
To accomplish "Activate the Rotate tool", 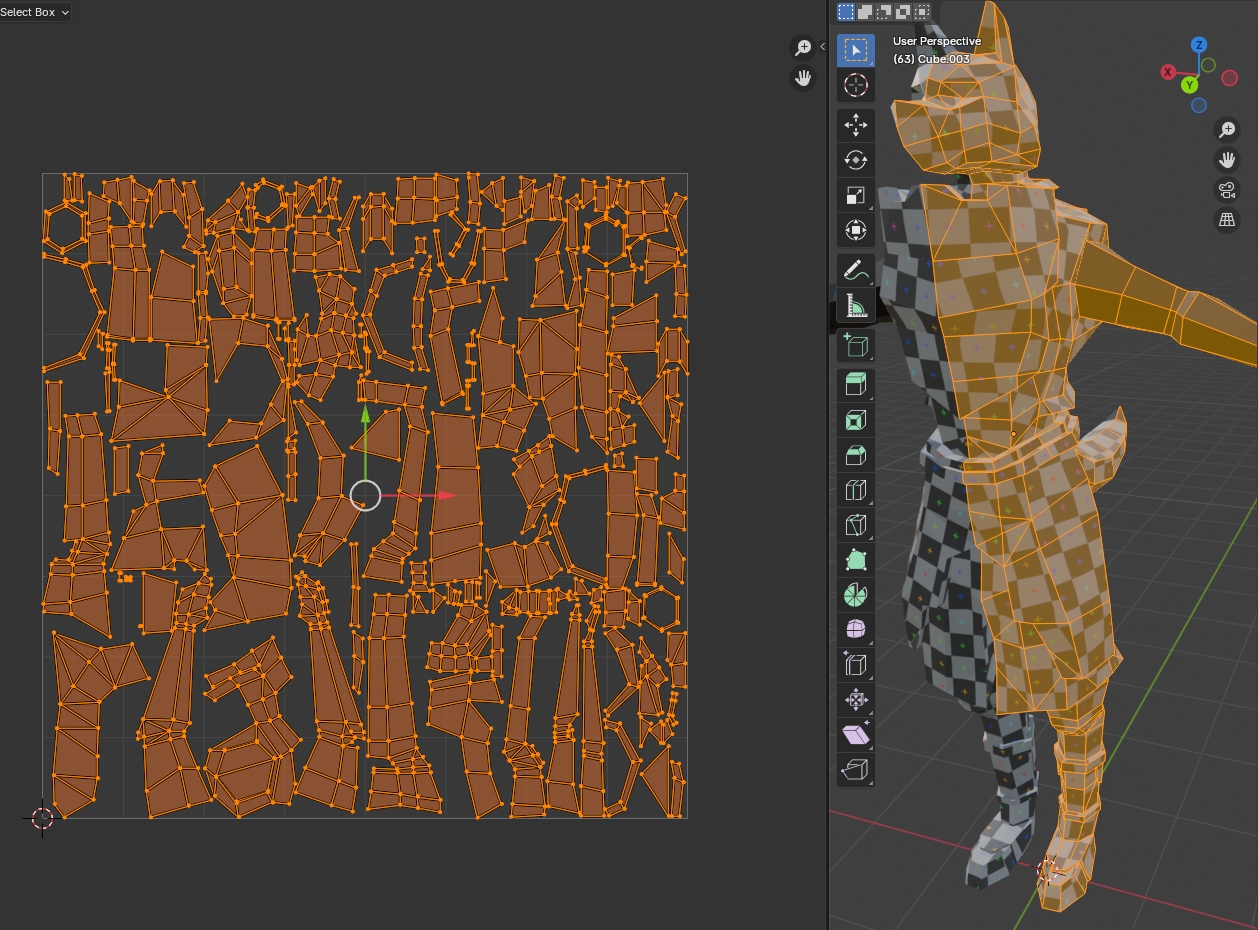I will click(x=855, y=160).
